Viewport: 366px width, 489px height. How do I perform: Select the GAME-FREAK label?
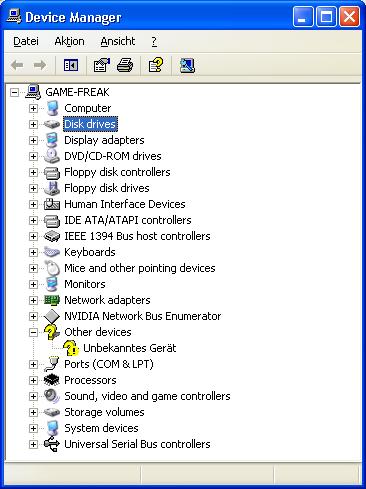click(x=77, y=92)
